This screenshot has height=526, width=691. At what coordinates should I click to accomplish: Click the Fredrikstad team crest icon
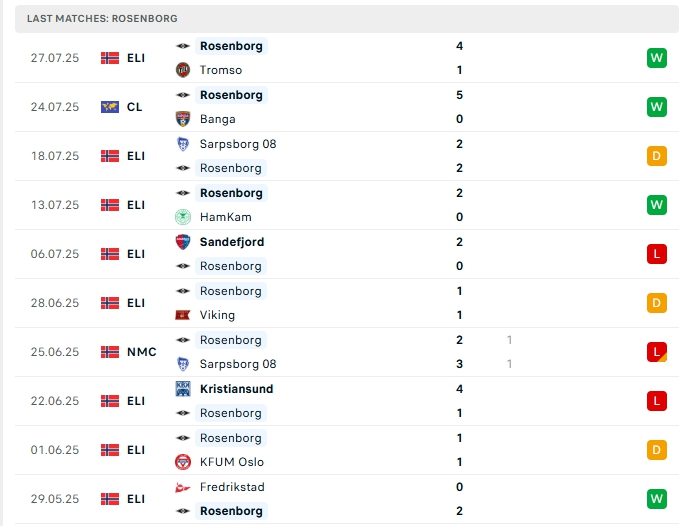coord(182,487)
